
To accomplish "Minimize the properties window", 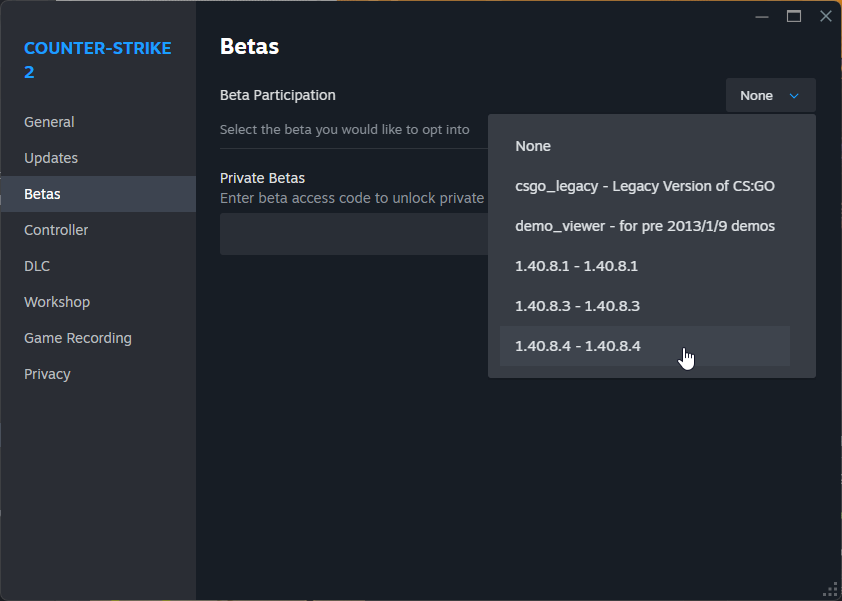I will point(762,16).
